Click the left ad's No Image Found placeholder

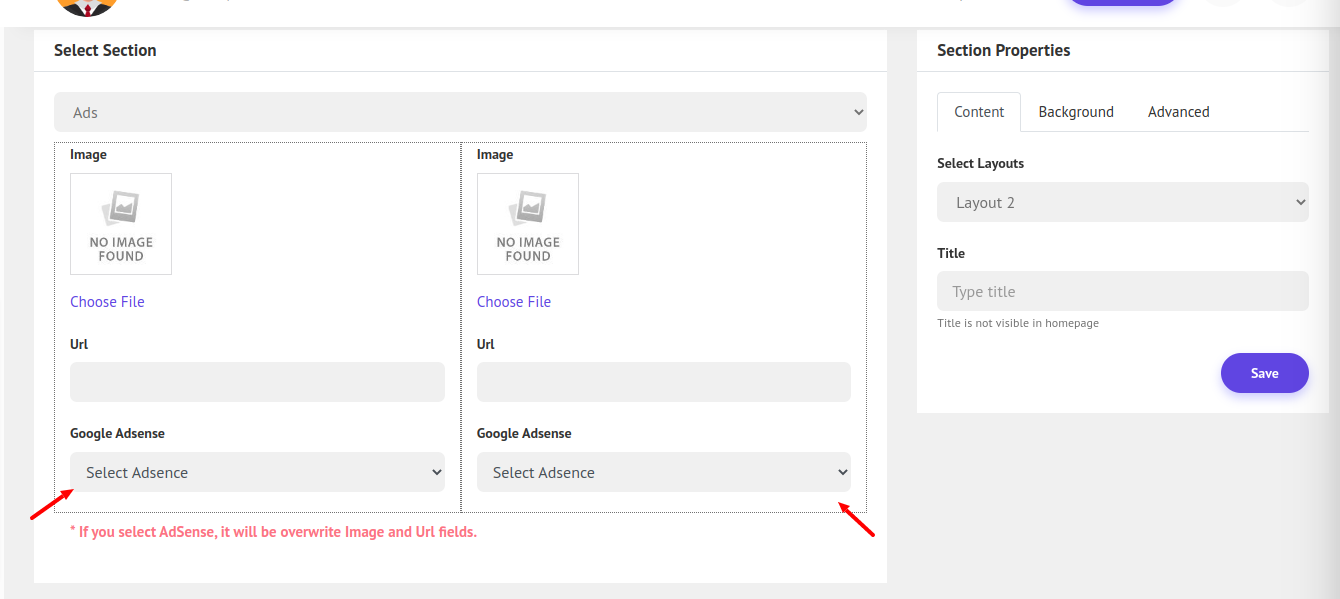click(121, 224)
